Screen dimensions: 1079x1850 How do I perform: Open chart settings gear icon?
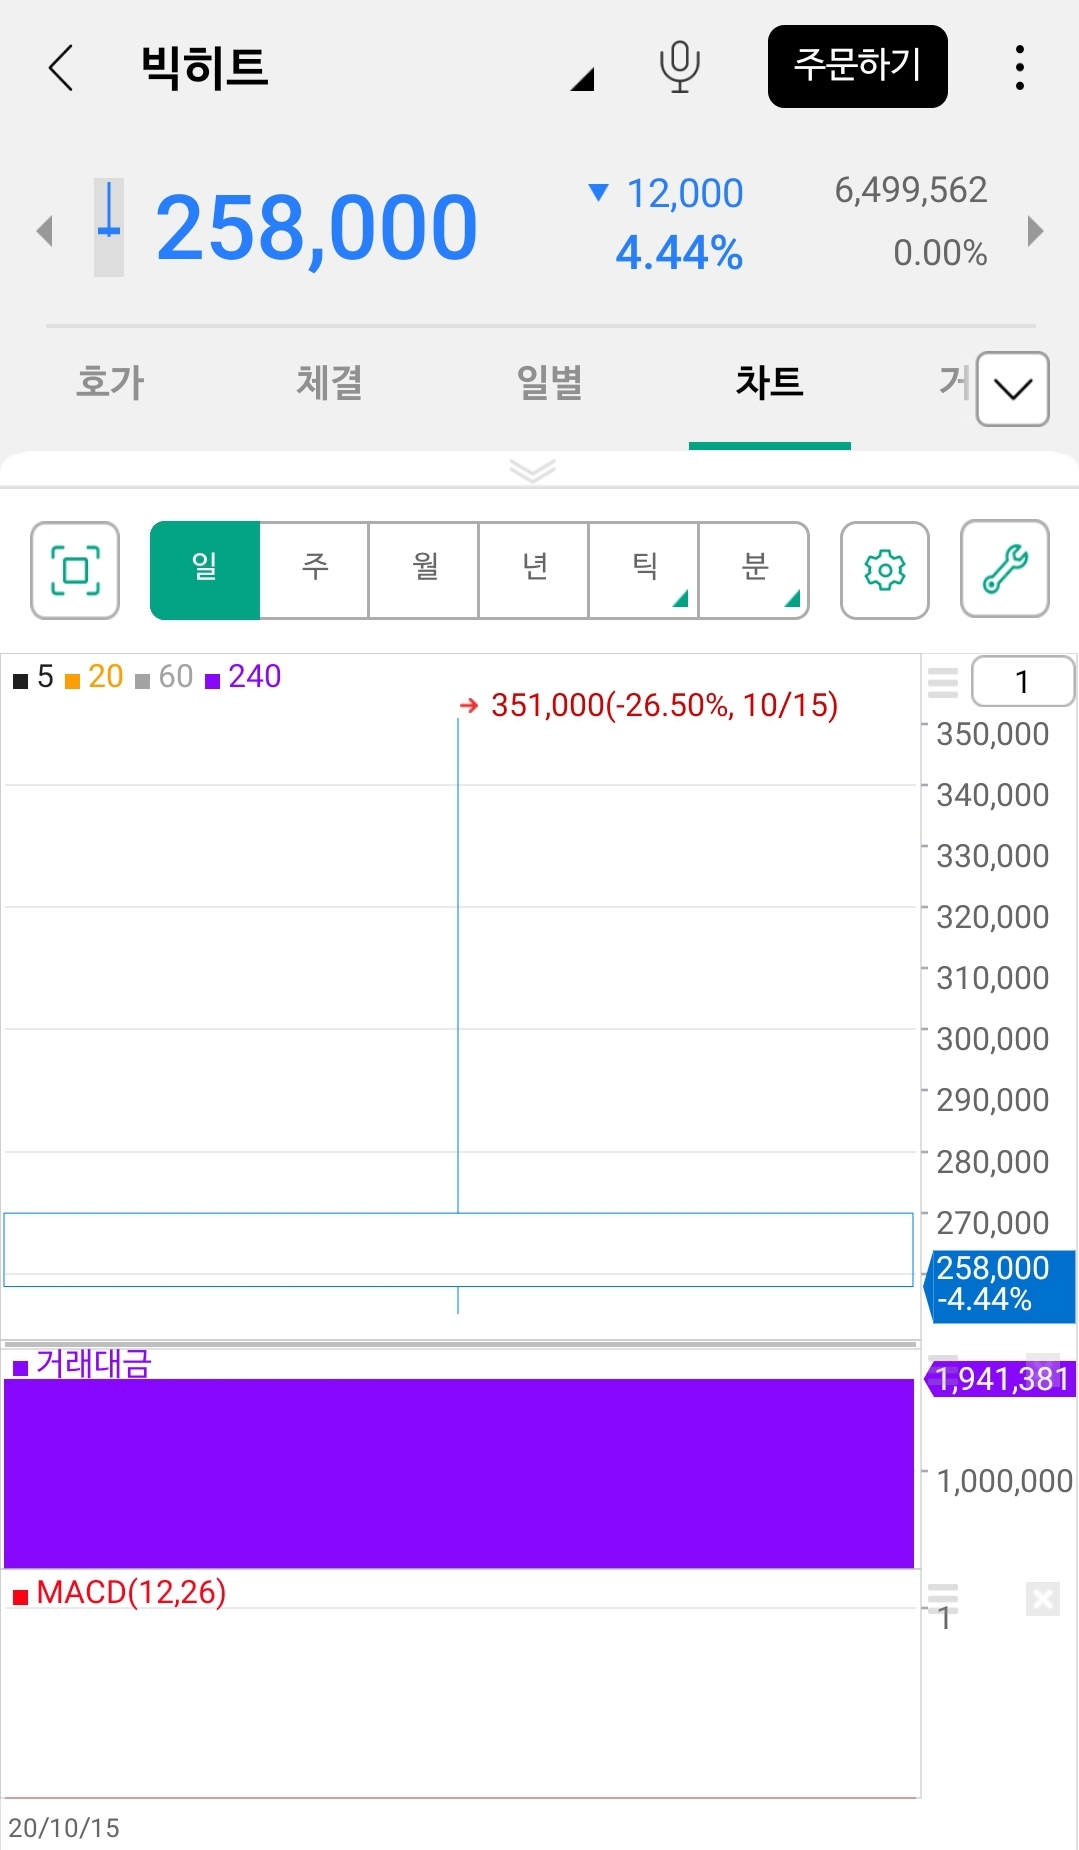coord(885,570)
